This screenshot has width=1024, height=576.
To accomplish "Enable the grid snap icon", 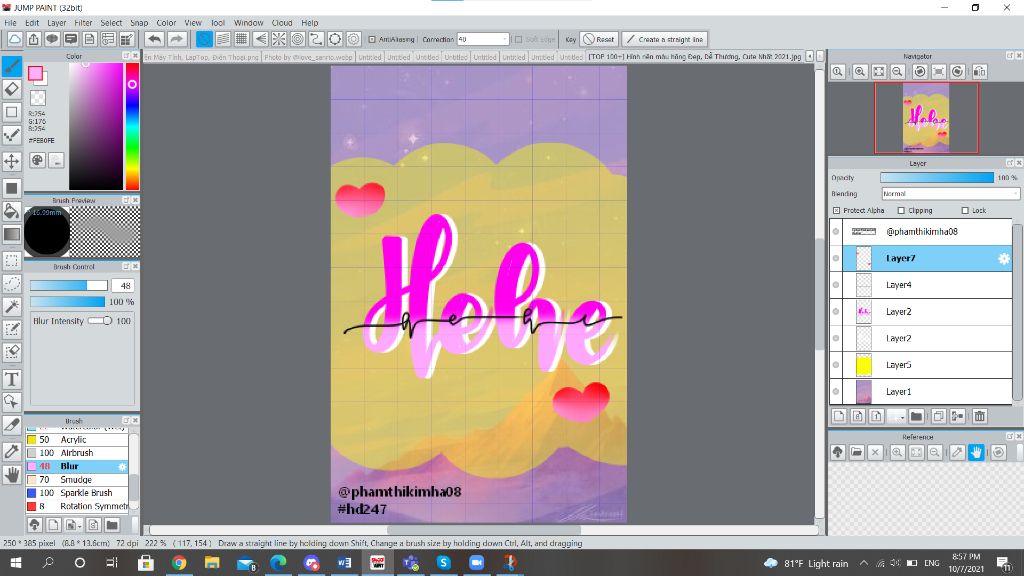I will [242, 39].
